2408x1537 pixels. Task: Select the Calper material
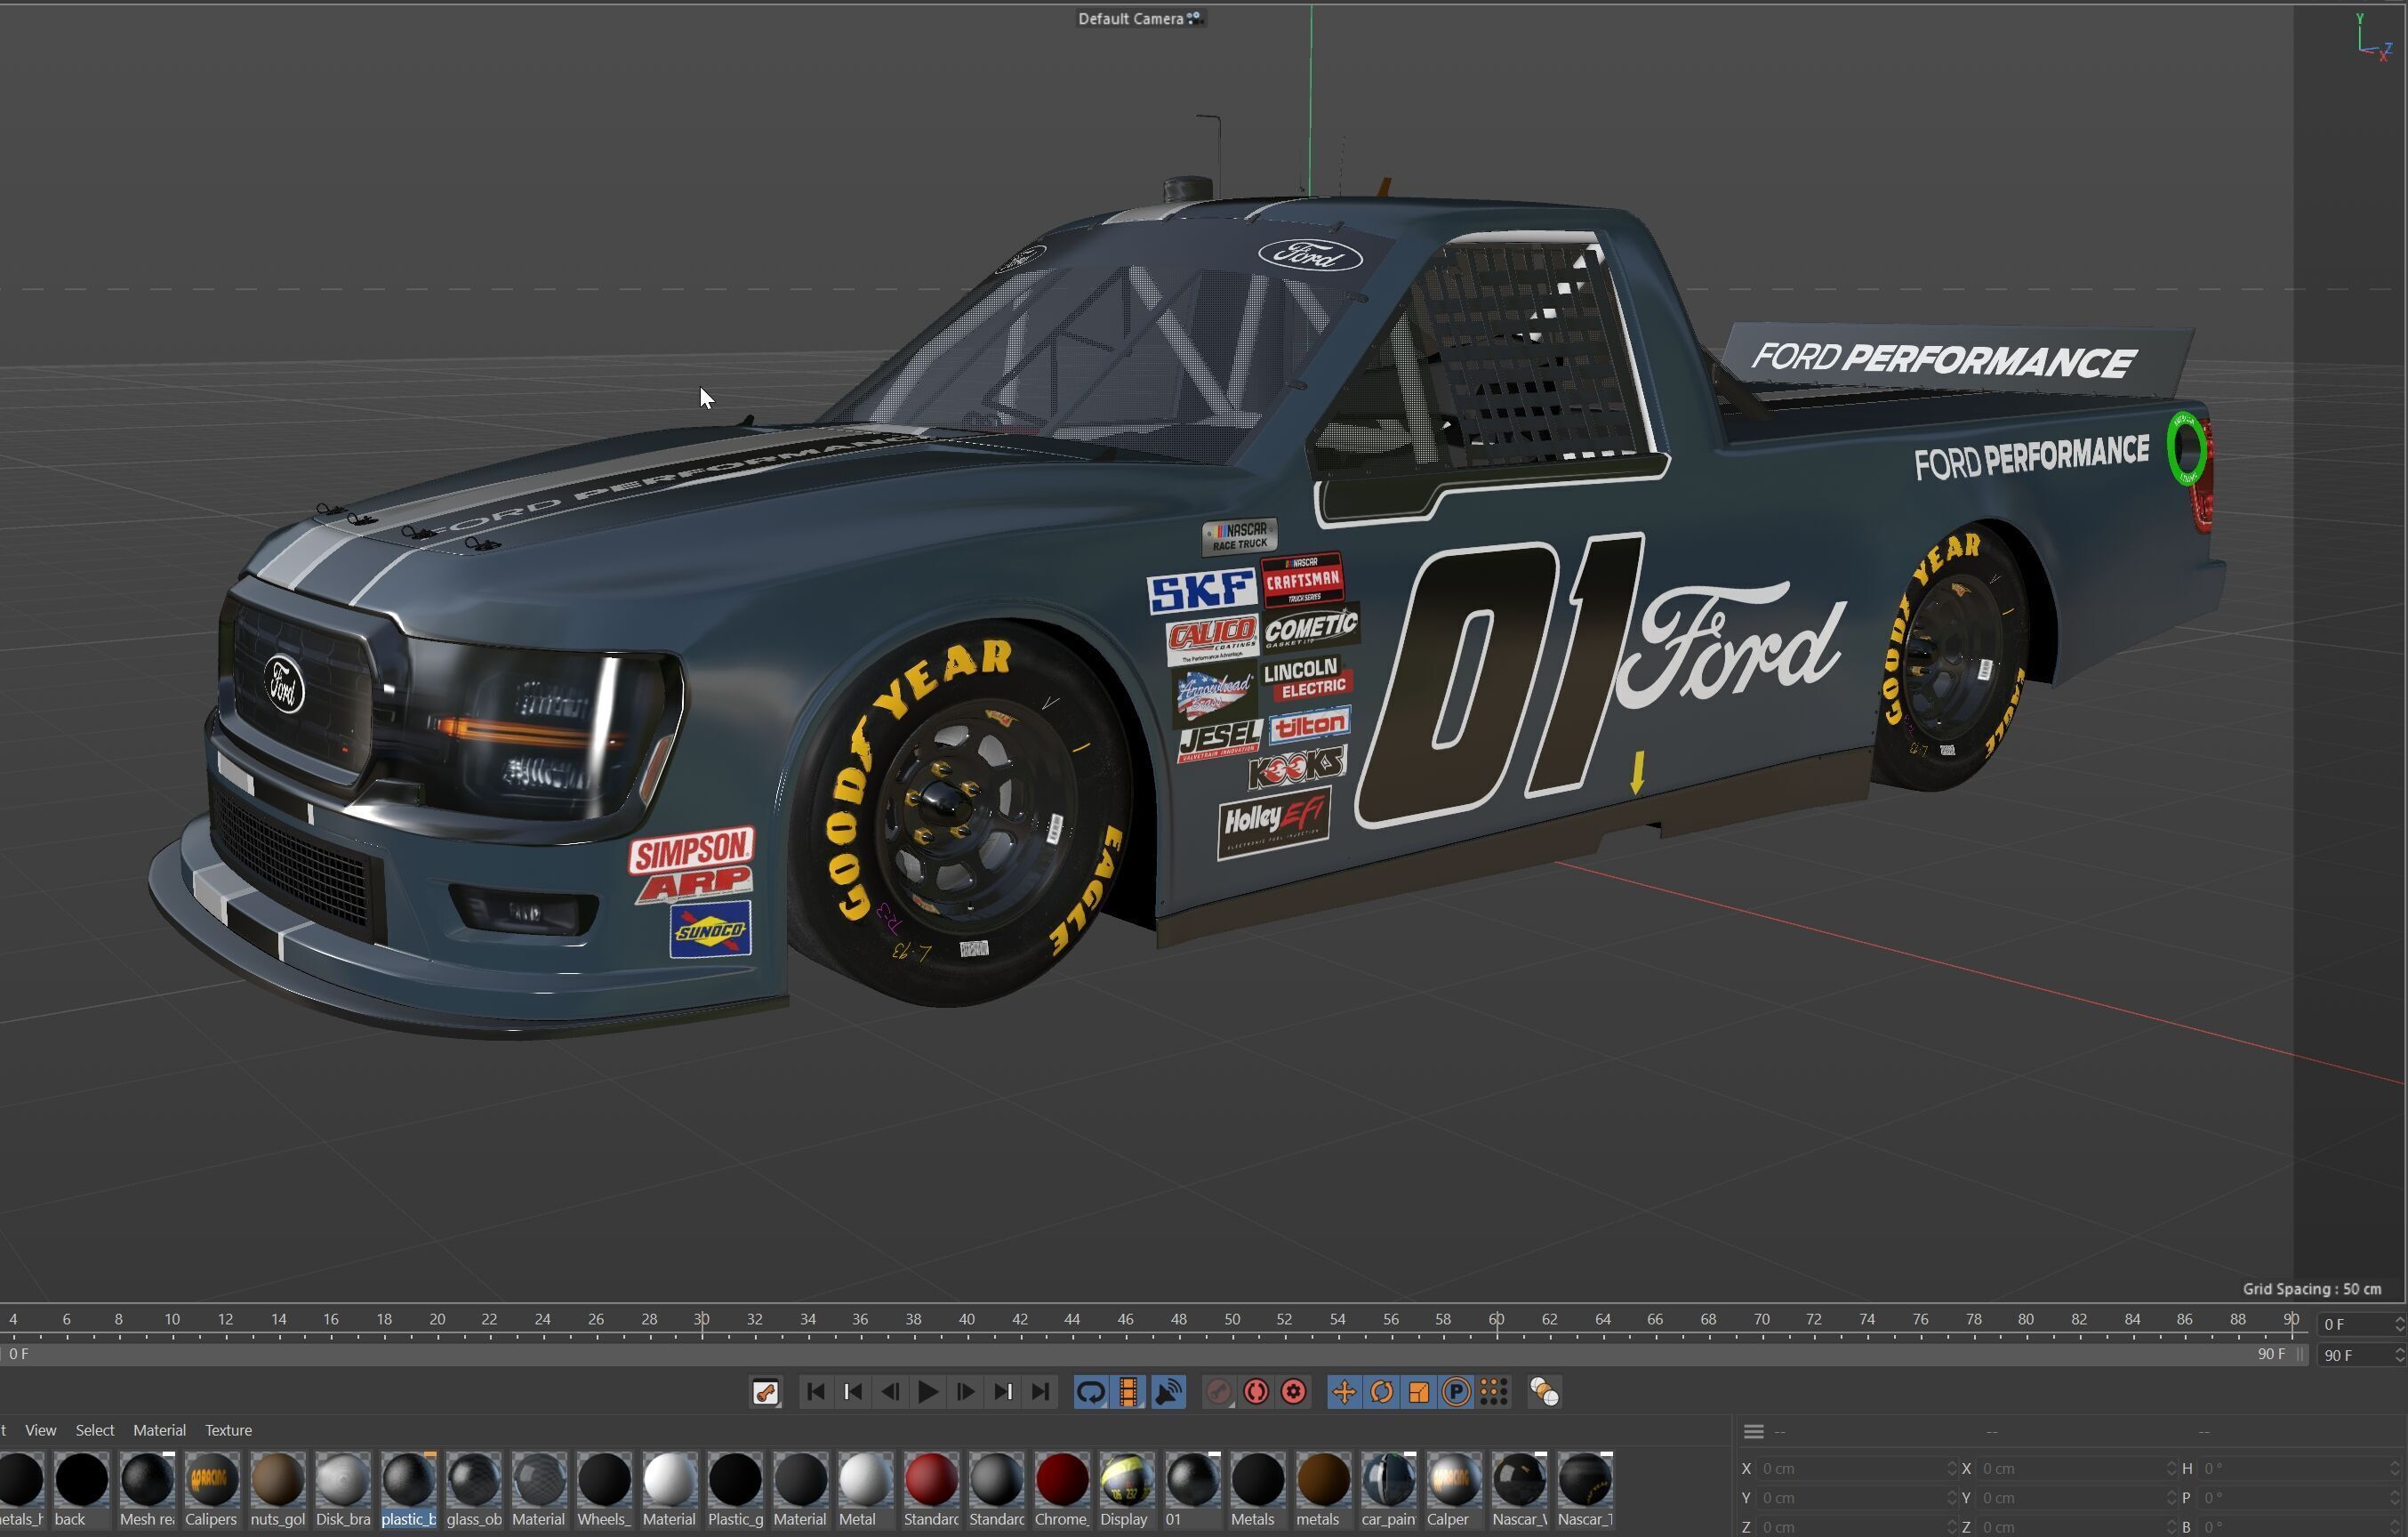(1453, 1489)
